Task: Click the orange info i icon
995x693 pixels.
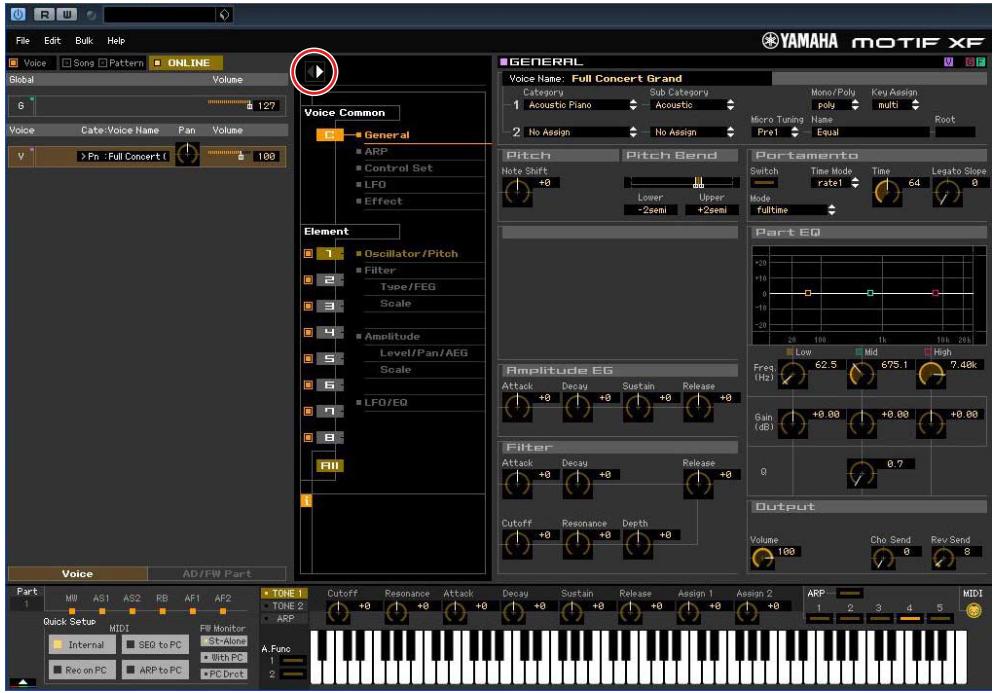Action: [x=306, y=501]
